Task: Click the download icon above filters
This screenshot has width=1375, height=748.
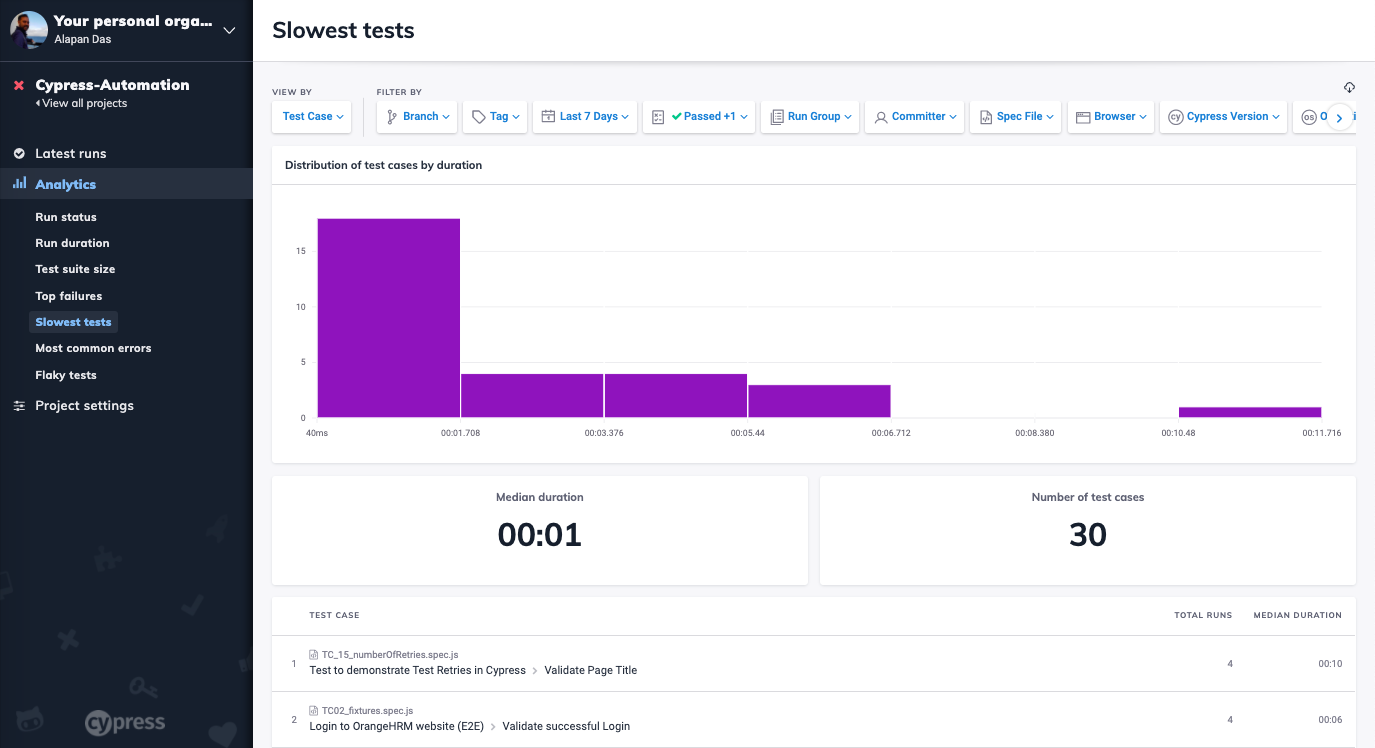Action: (1349, 87)
